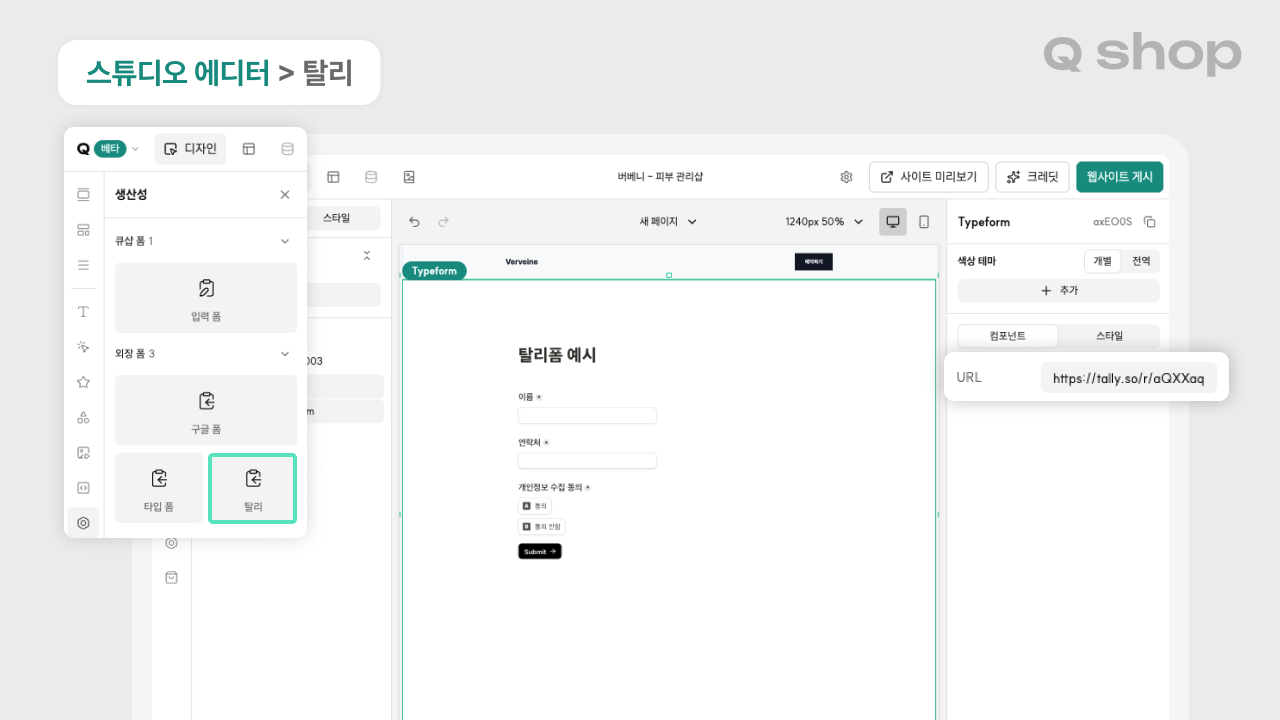This screenshot has height=720, width=1280.
Task: Add the 타입 폼 component
Action: (x=159, y=488)
